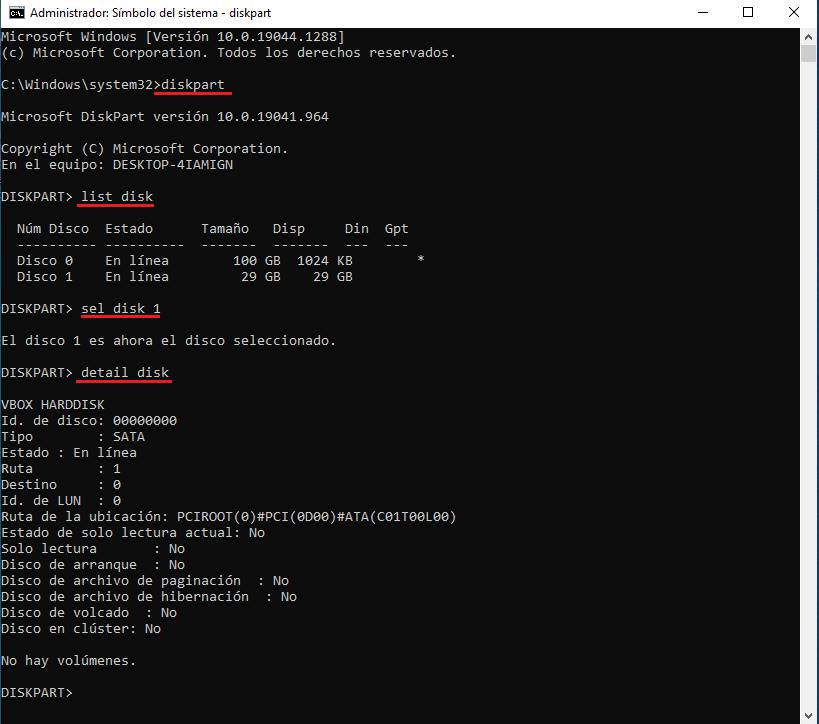819x724 pixels.
Task: Click the 'Disco de archivo de paginación' line
Action: coord(145,581)
